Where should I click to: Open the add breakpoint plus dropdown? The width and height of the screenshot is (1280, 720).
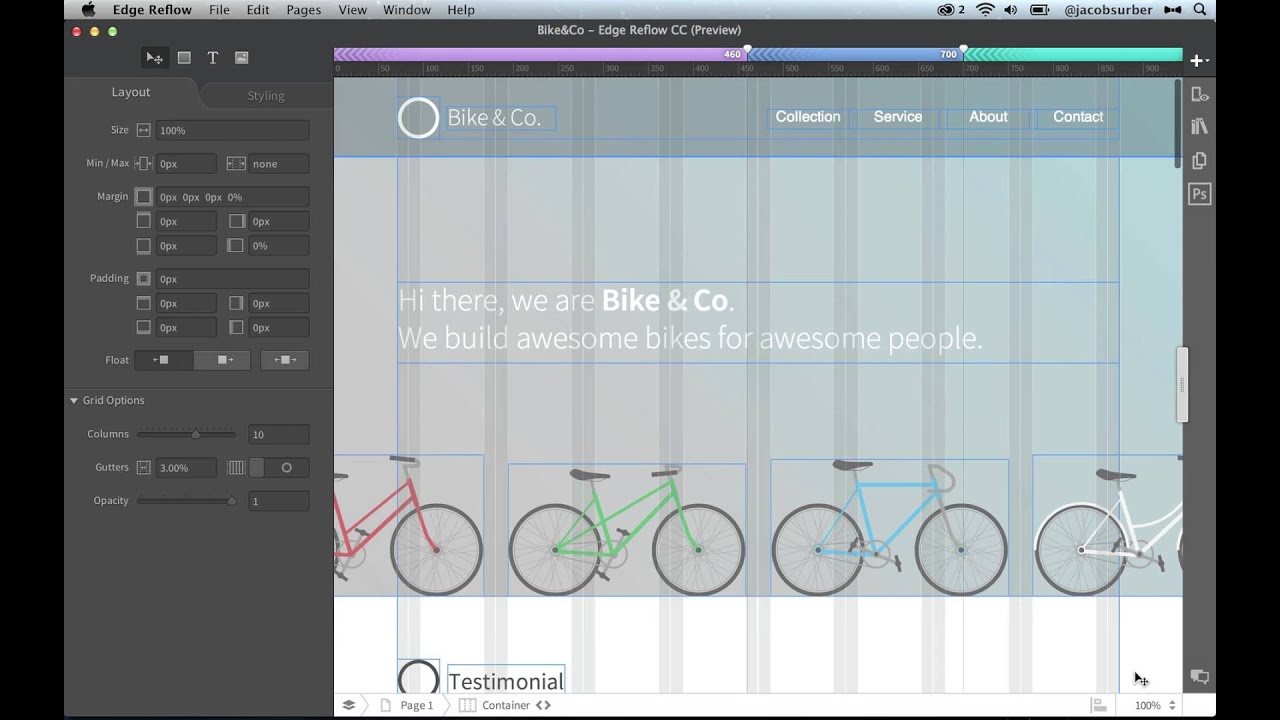point(1198,61)
